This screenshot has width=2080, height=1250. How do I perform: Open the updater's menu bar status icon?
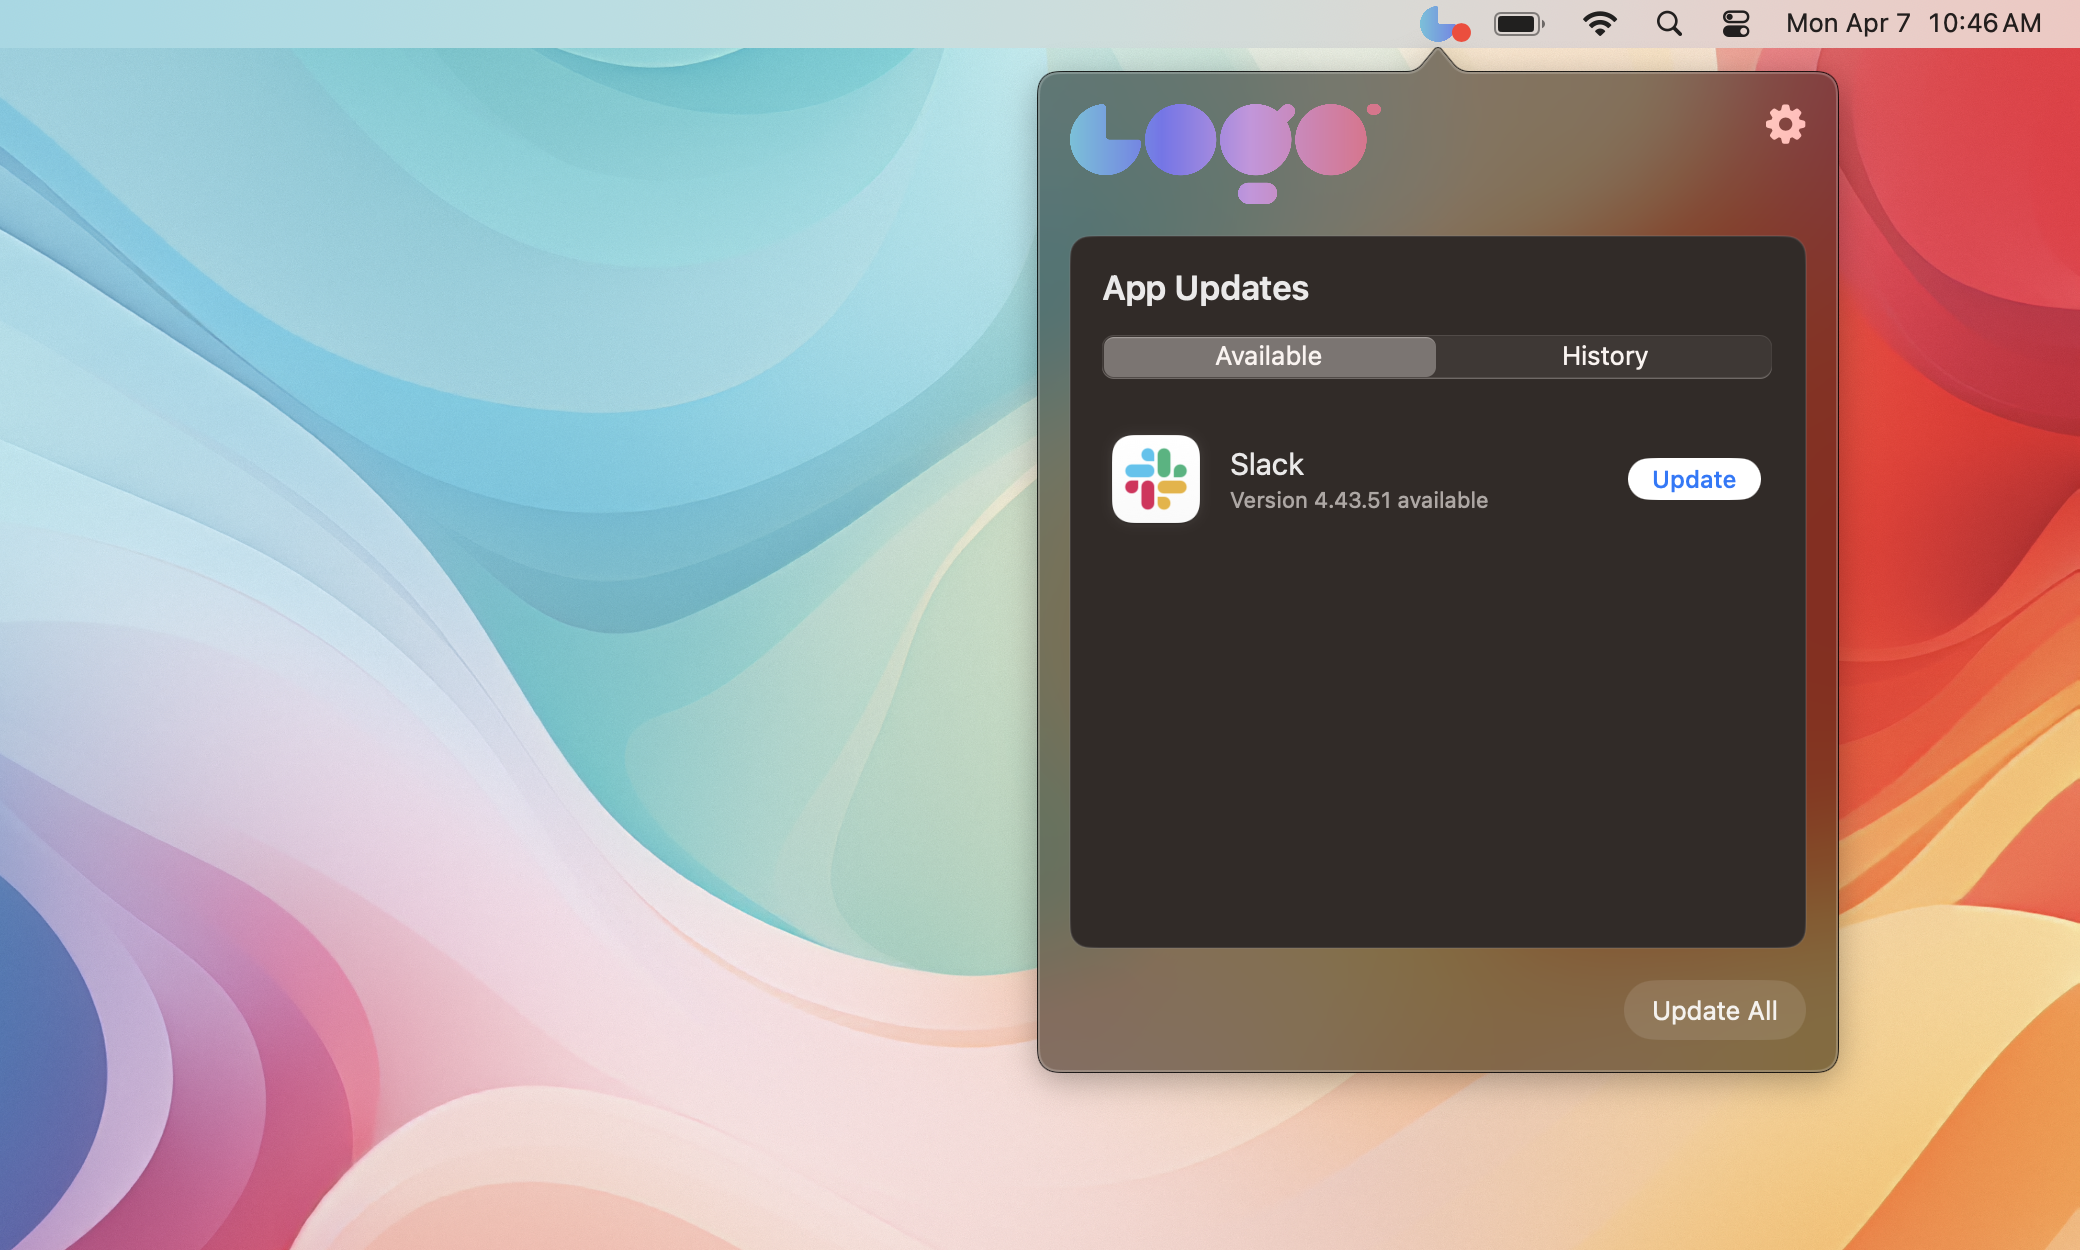(x=1444, y=23)
